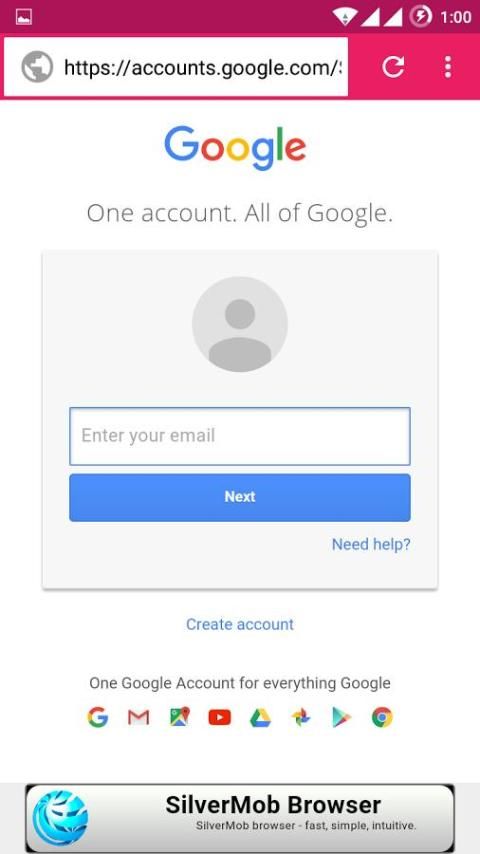Tap the picture notification icon in the status bar
The image size is (480, 854).
pyautogui.click(x=24, y=17)
